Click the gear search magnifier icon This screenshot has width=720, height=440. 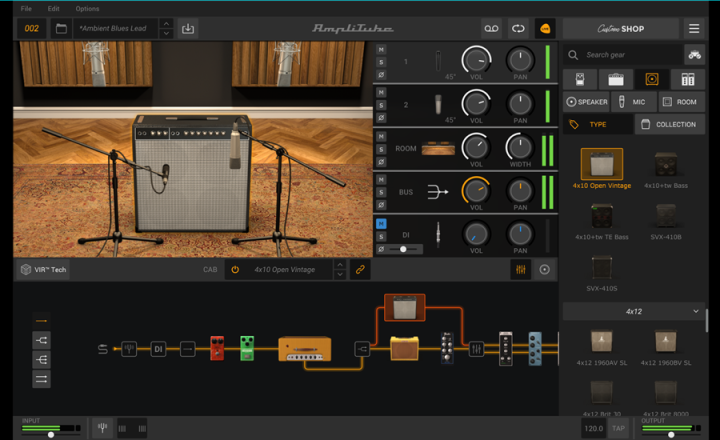573,55
